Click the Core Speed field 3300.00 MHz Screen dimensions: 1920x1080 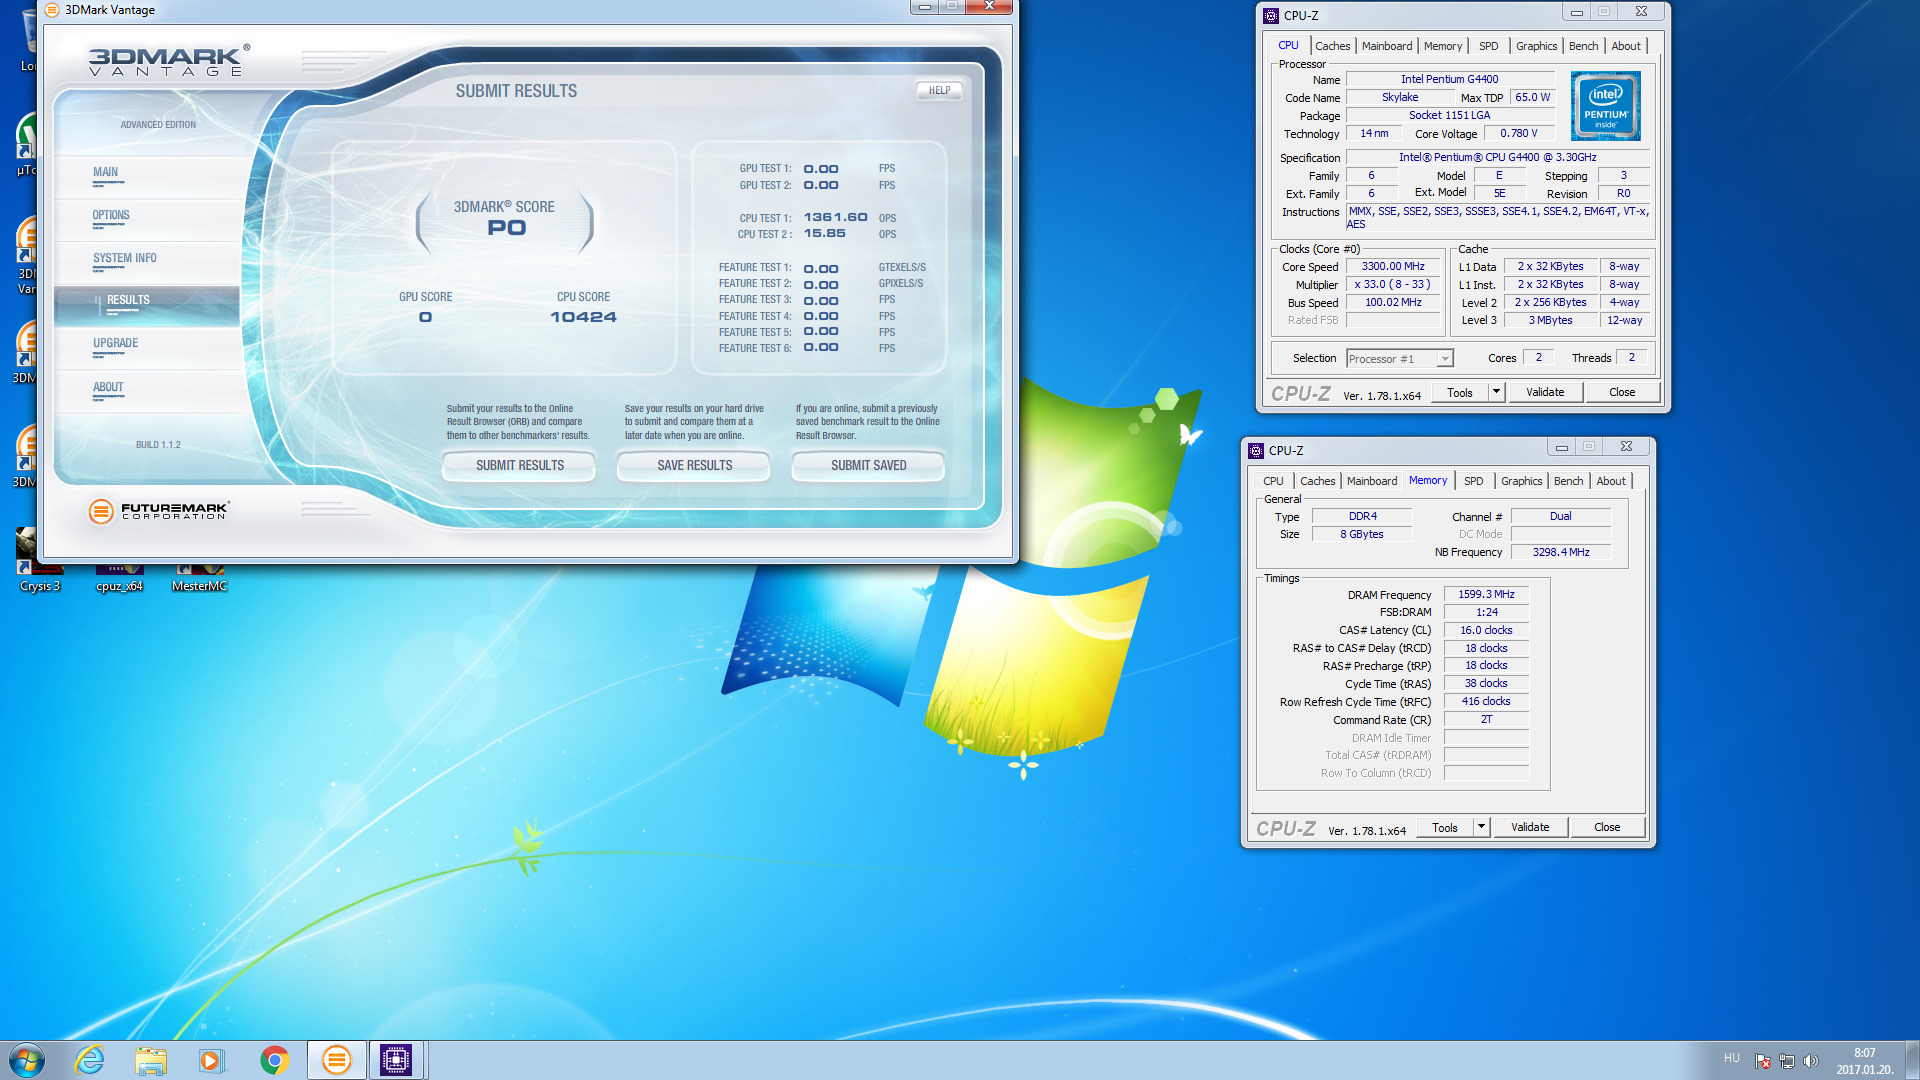coord(1393,266)
